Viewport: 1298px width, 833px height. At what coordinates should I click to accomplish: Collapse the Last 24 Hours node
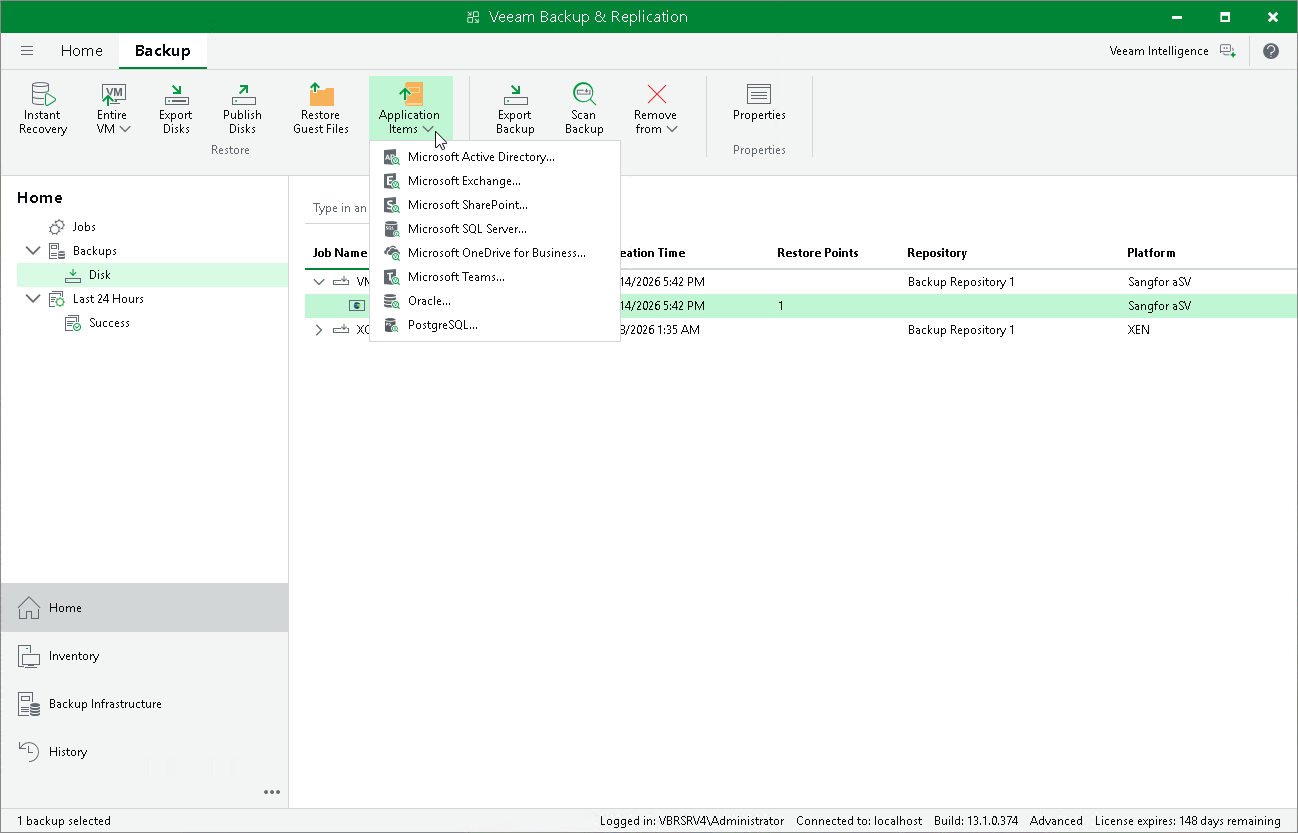point(33,299)
